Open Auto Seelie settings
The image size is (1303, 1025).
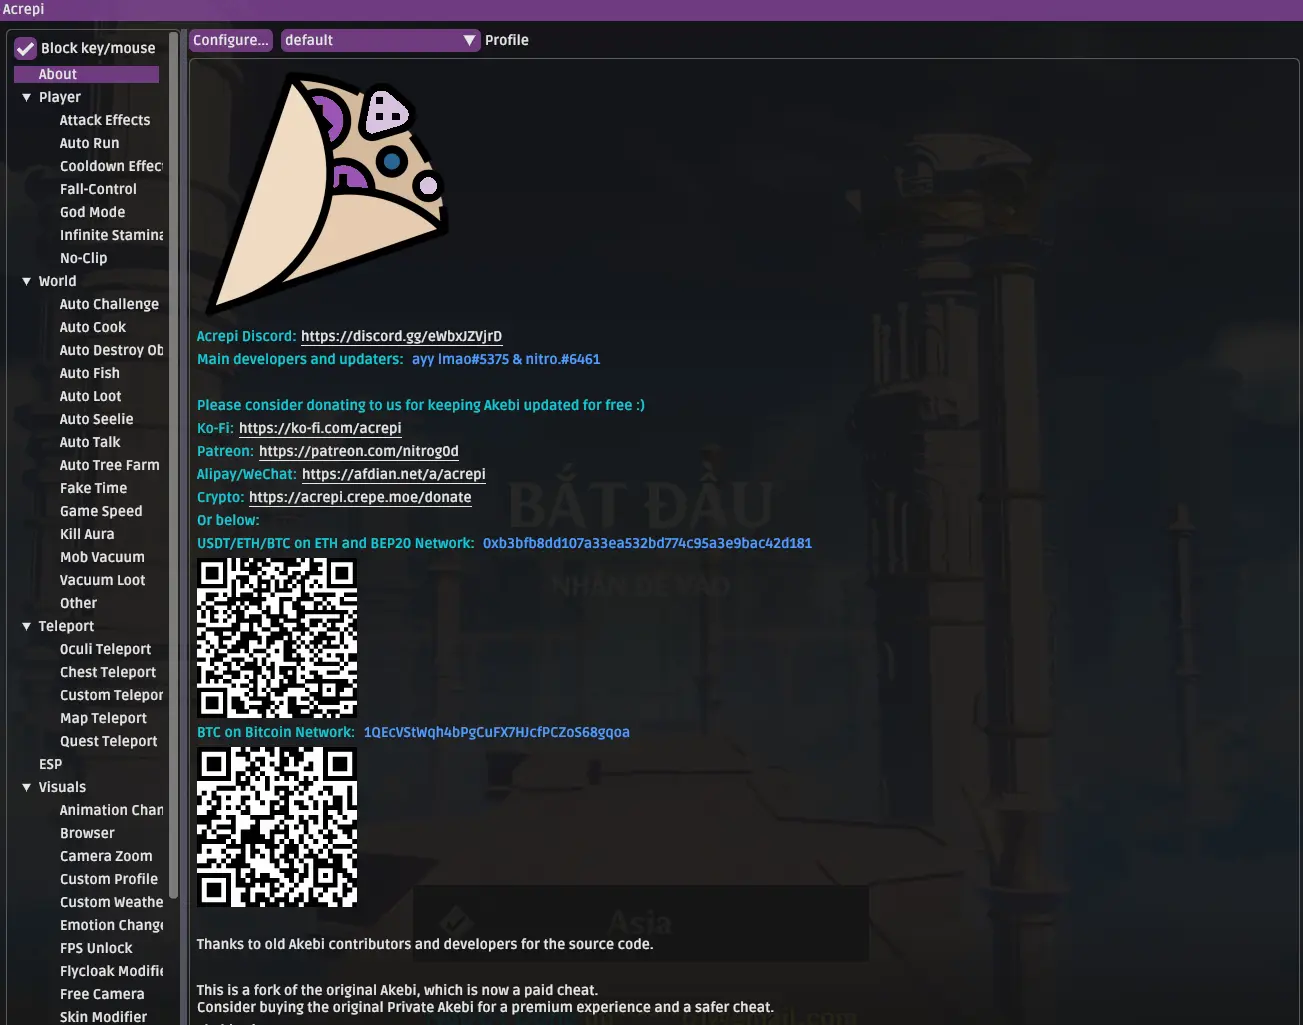tap(96, 419)
